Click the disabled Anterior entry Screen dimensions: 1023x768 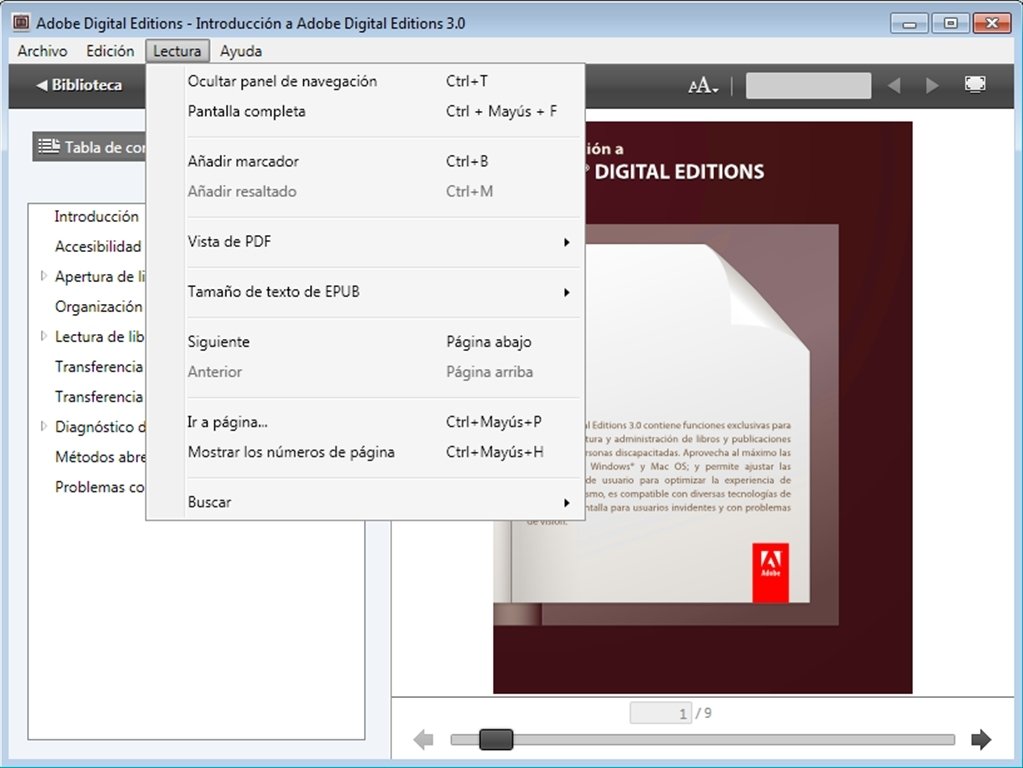tap(365, 372)
